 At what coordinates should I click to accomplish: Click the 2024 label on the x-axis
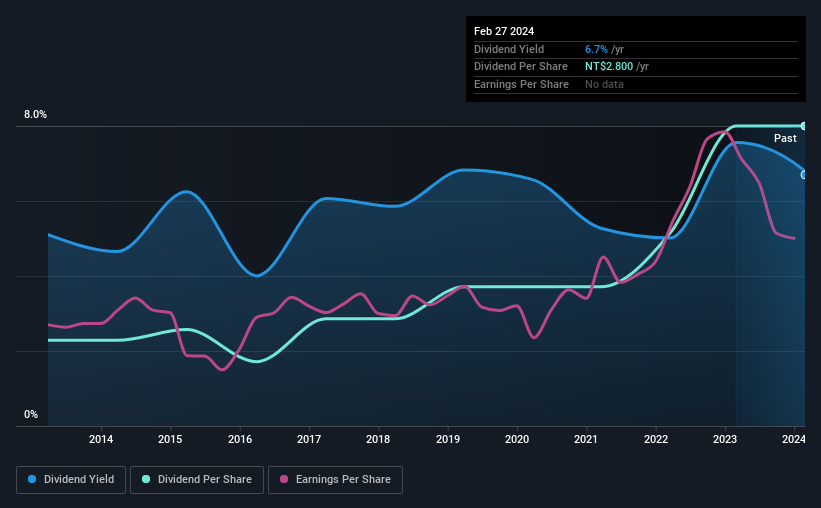pos(794,439)
